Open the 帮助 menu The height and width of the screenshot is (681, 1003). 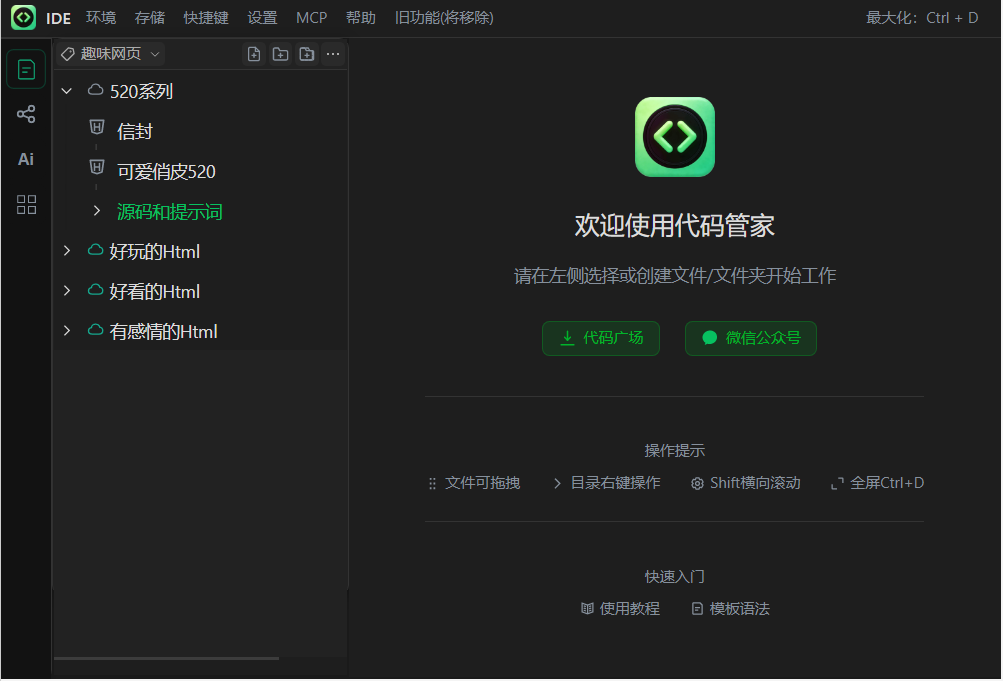[361, 18]
